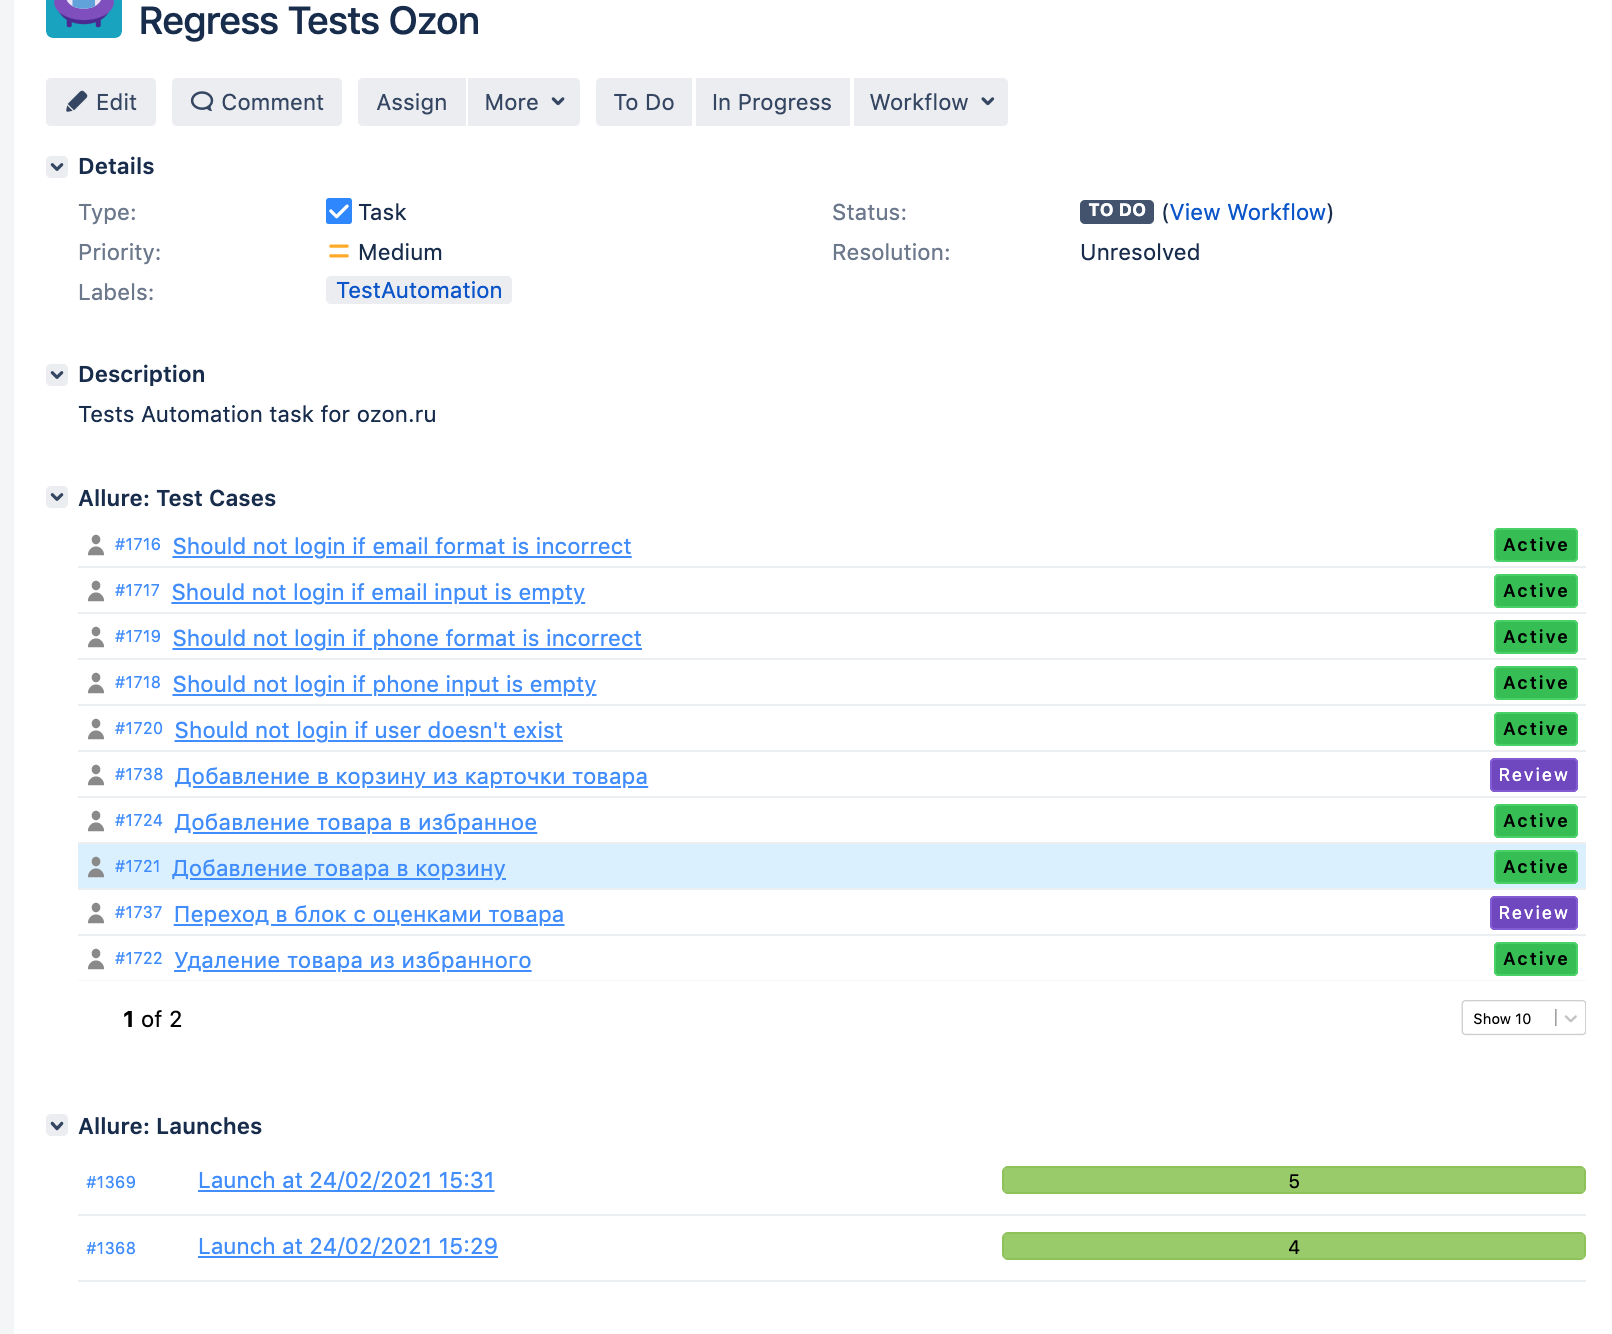1612x1334 pixels.
Task: Open the Show 10 page size dropdown
Action: 1523,1018
